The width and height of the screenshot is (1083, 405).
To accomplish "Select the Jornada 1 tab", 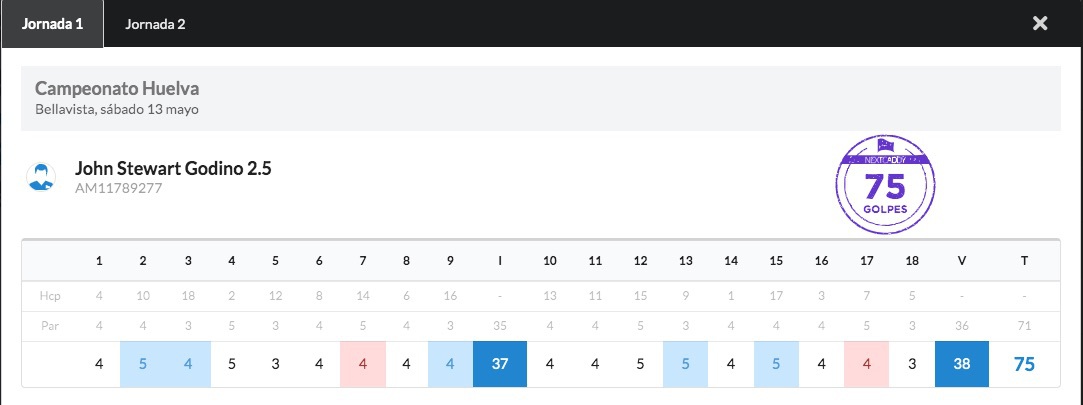I will (x=52, y=24).
